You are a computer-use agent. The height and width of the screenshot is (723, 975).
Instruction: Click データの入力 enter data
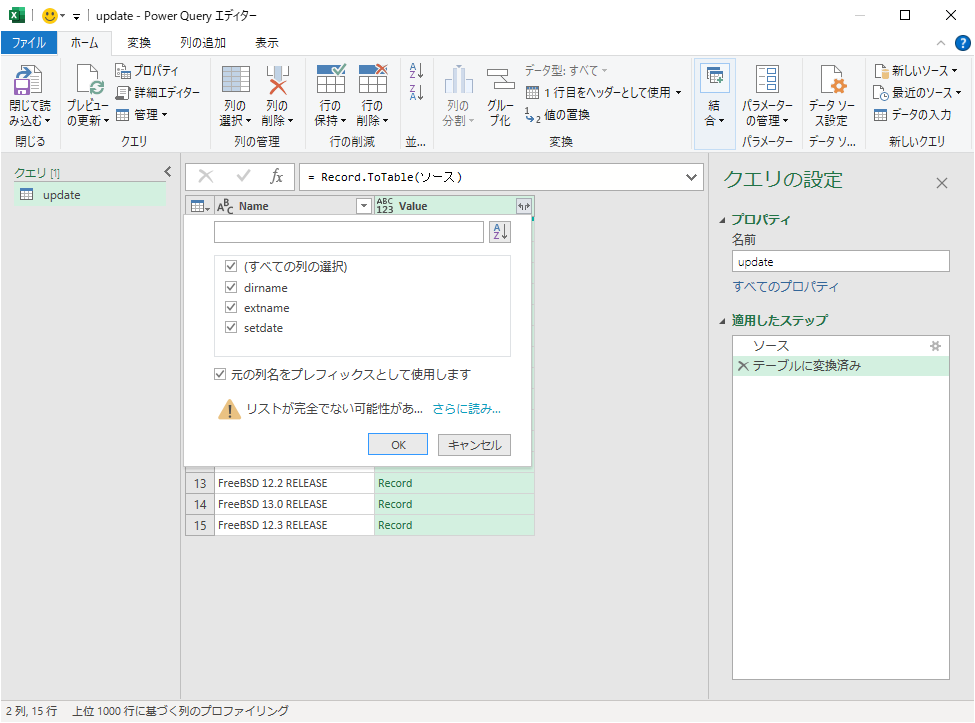(x=912, y=115)
